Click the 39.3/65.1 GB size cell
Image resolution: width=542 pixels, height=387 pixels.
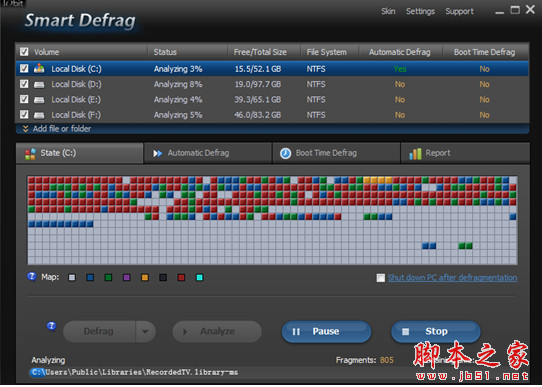tap(258, 100)
